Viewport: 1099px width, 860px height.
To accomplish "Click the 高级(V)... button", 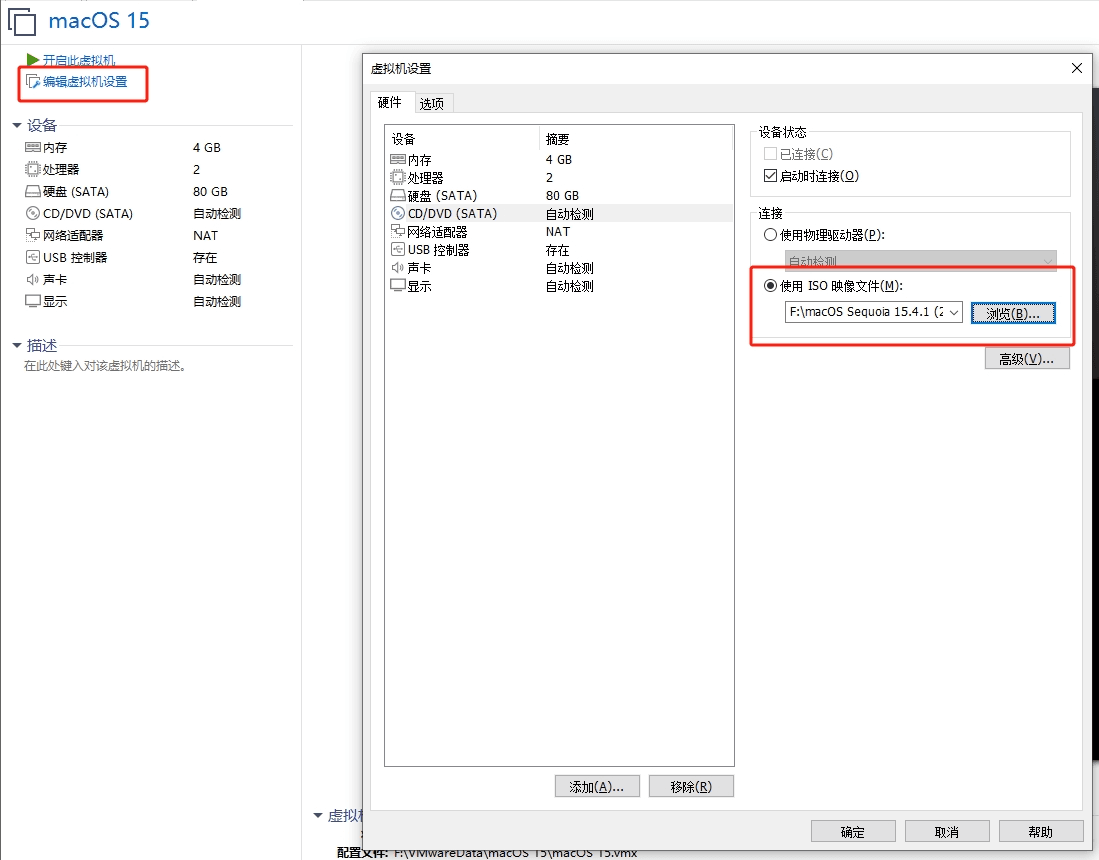I will 1027,359.
